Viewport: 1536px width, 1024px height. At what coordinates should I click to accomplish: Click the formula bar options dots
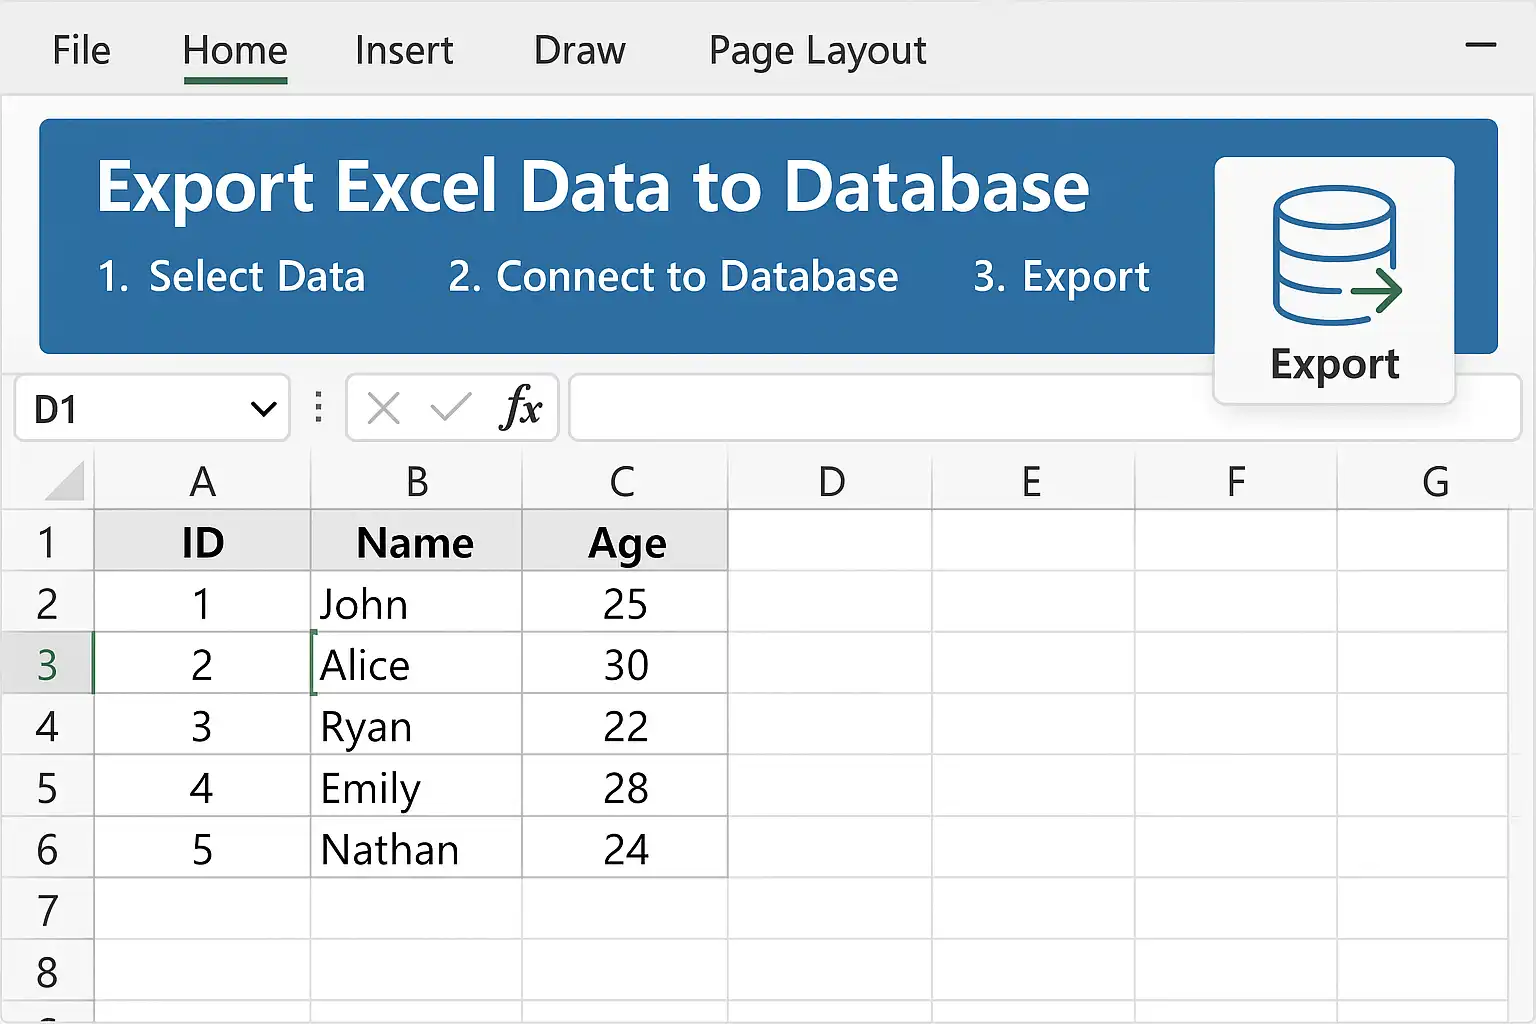tap(318, 407)
